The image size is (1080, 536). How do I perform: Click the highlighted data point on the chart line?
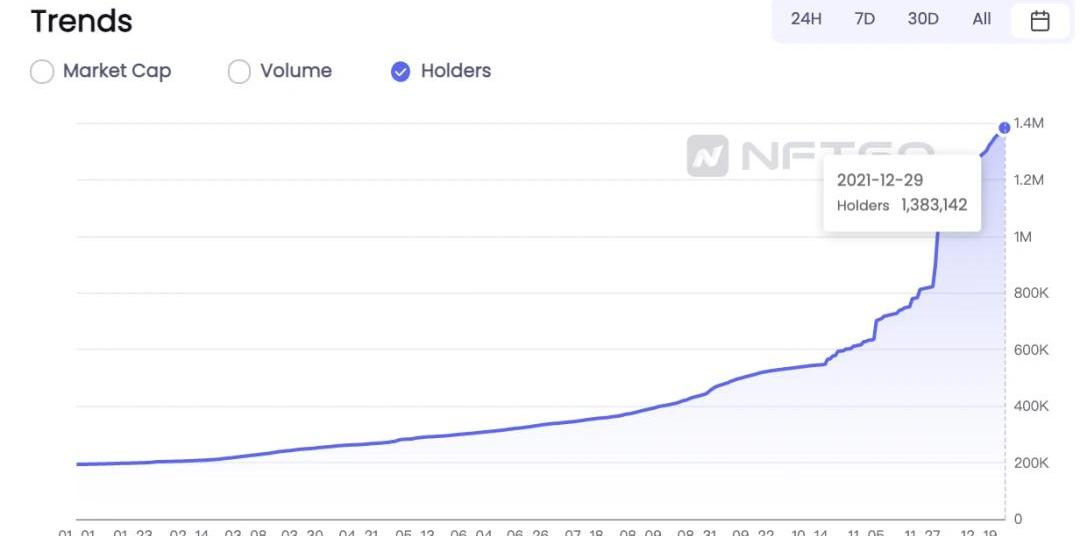click(1004, 127)
